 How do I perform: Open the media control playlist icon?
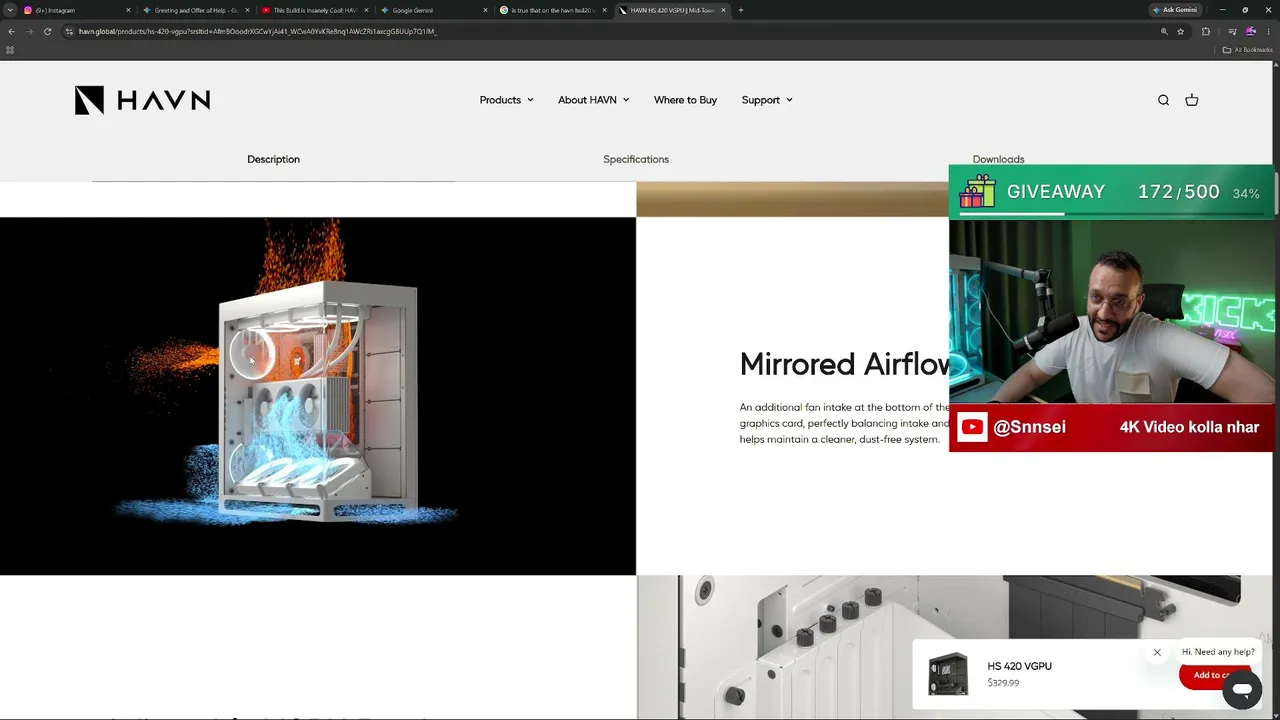1232,31
